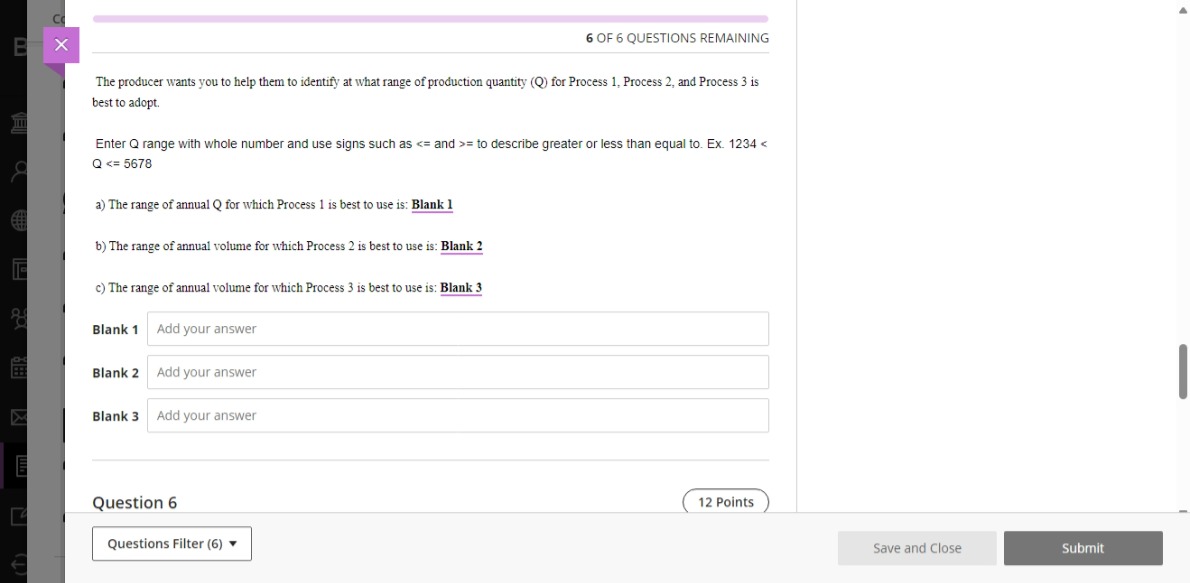
Task: Dismiss the purple X popup
Action: 62,44
